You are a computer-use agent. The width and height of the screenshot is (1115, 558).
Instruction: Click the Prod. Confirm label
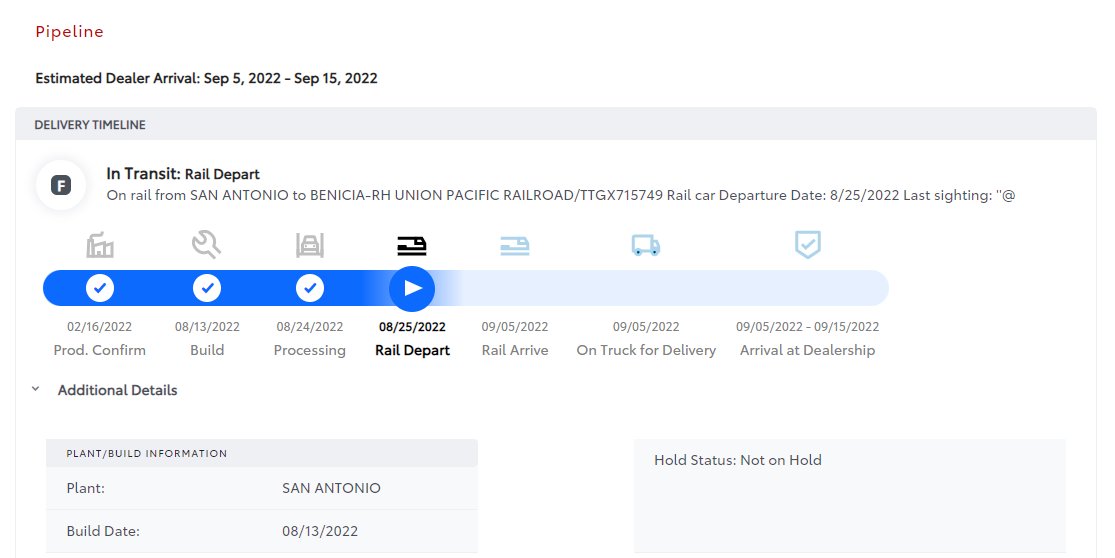pos(100,350)
